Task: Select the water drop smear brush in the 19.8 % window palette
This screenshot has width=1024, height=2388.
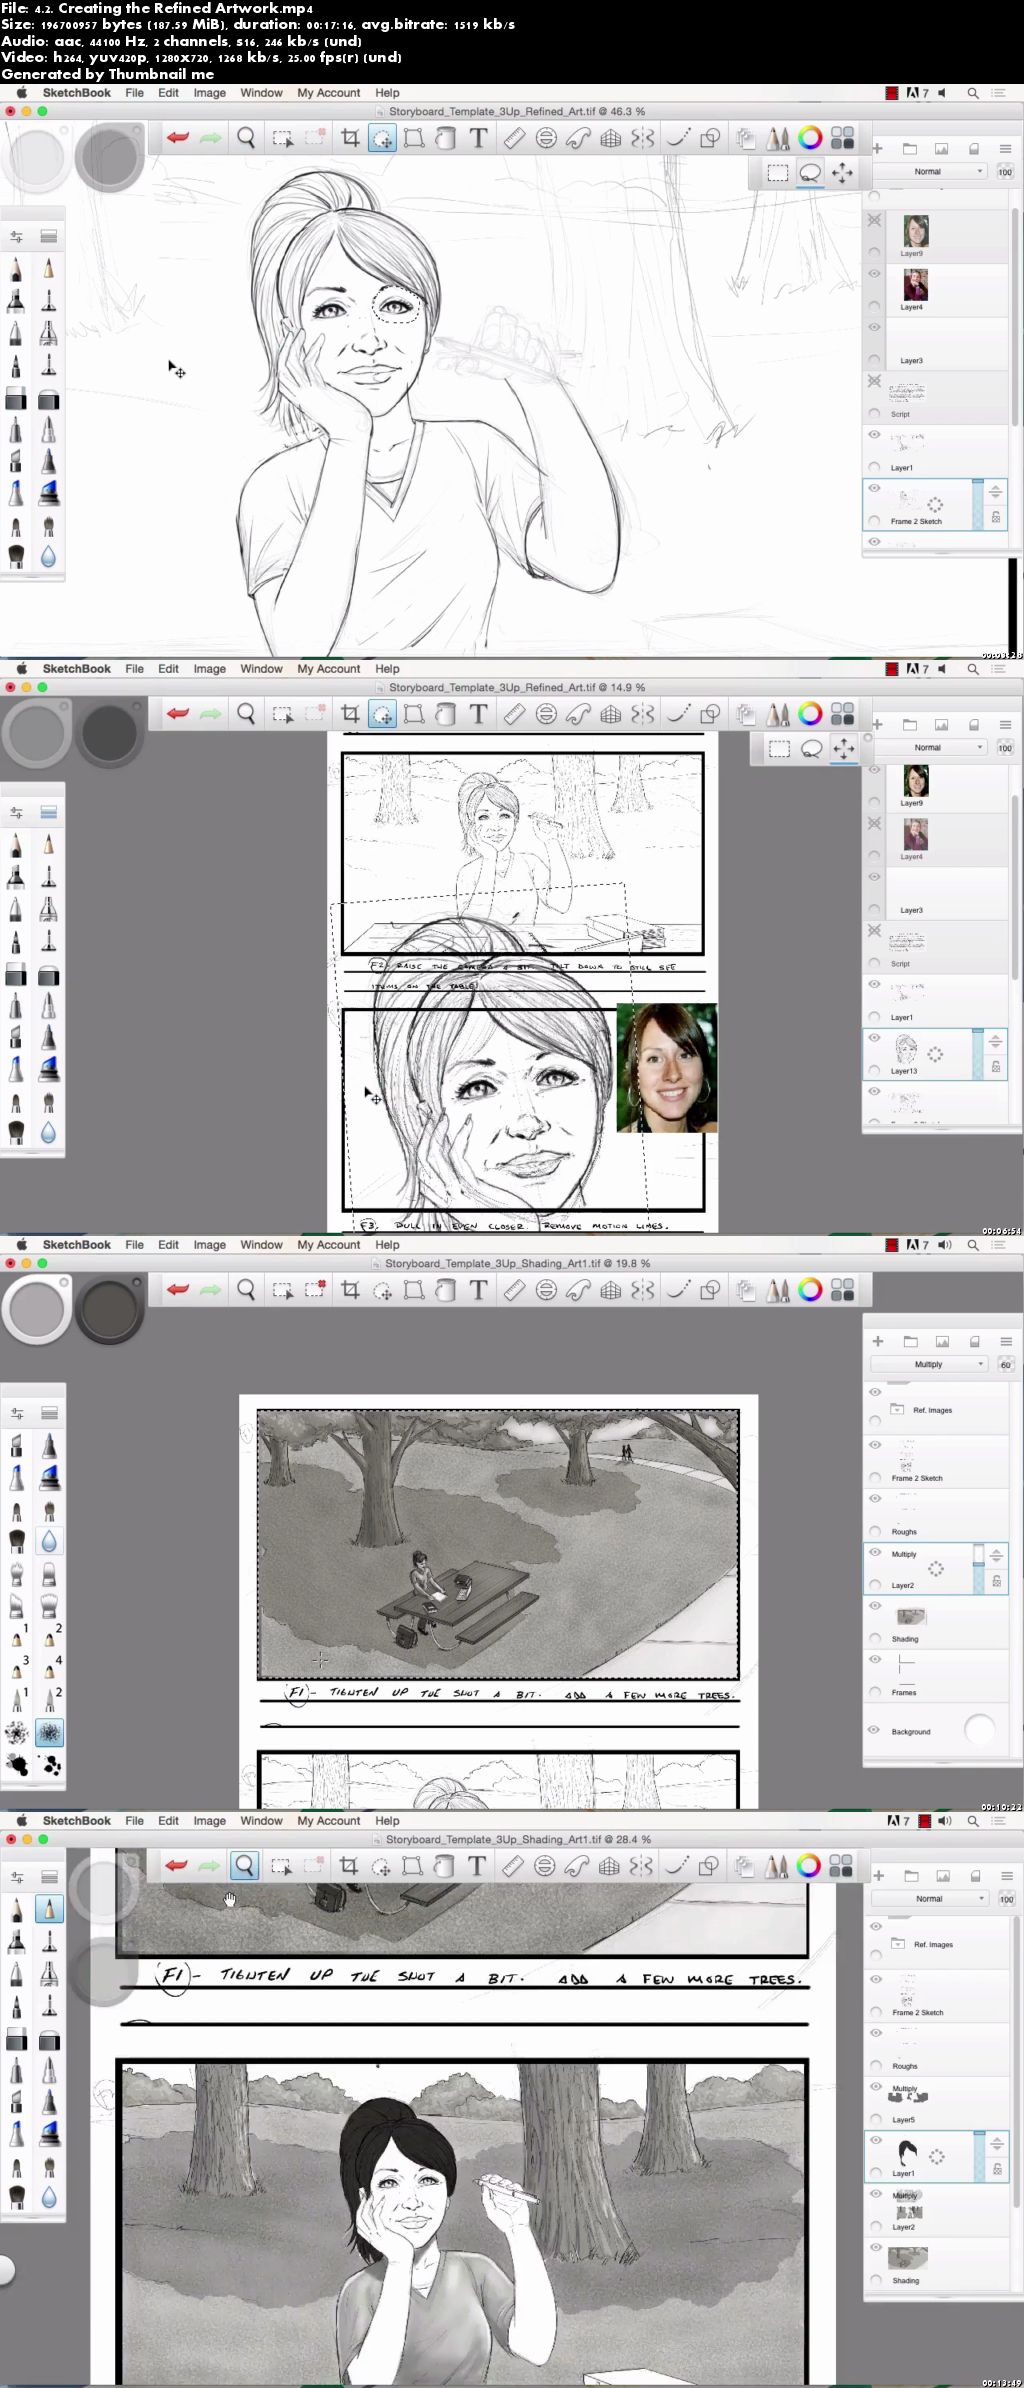Action: point(49,1541)
